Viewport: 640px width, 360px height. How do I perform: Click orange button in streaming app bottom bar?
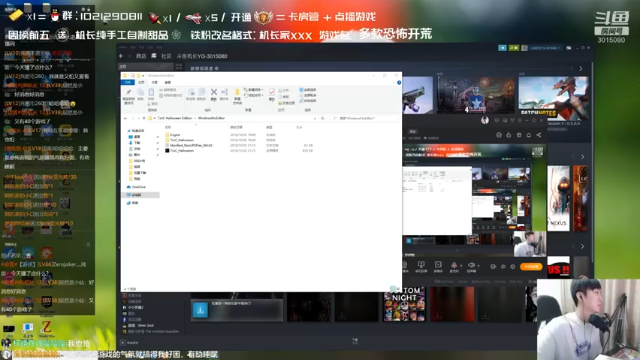531,267
